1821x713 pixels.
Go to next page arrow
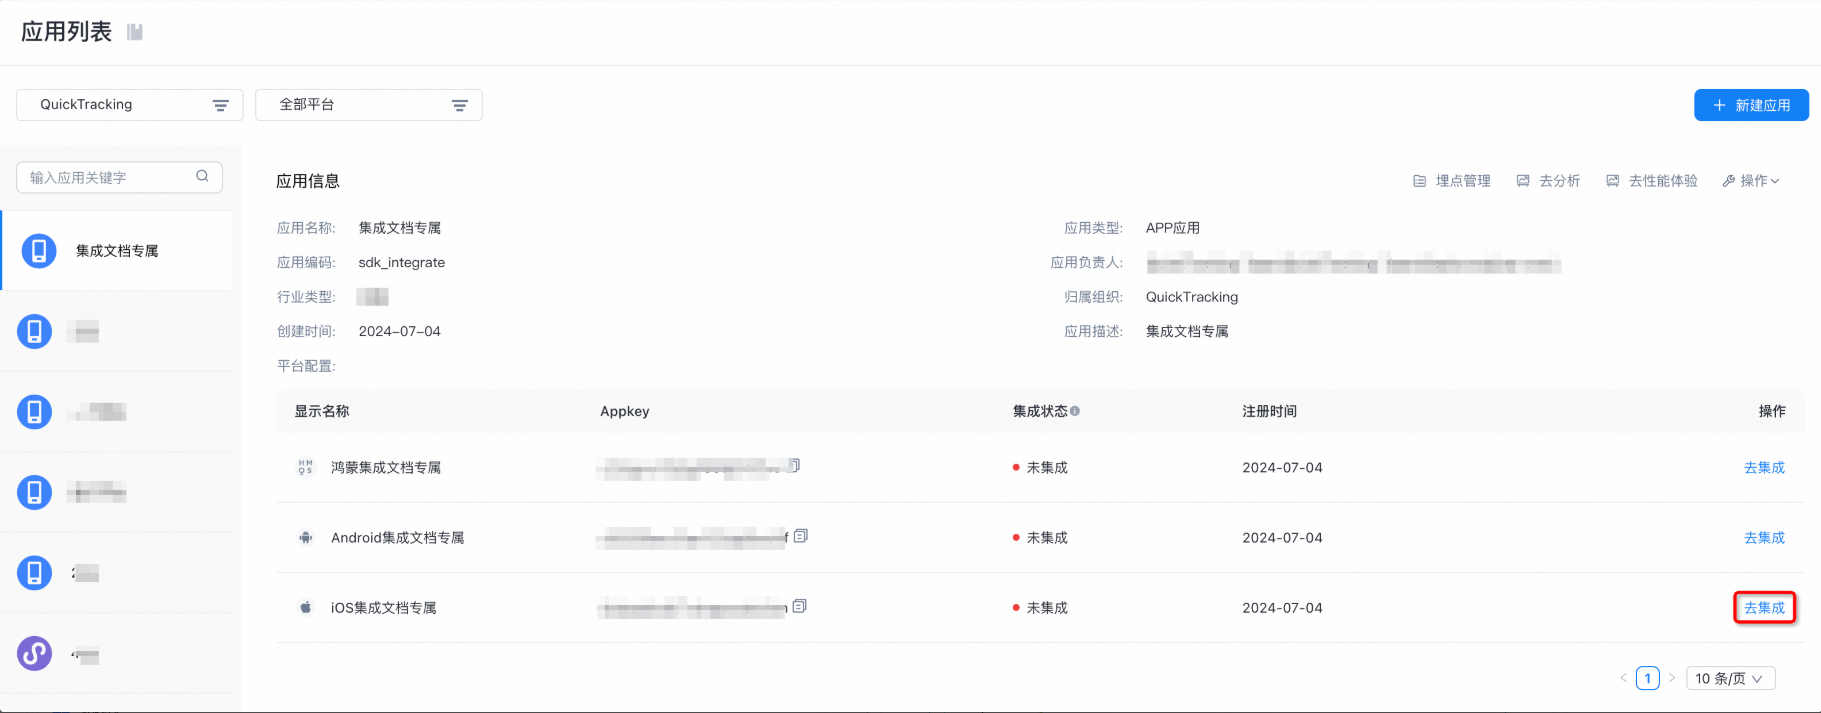point(1671,678)
